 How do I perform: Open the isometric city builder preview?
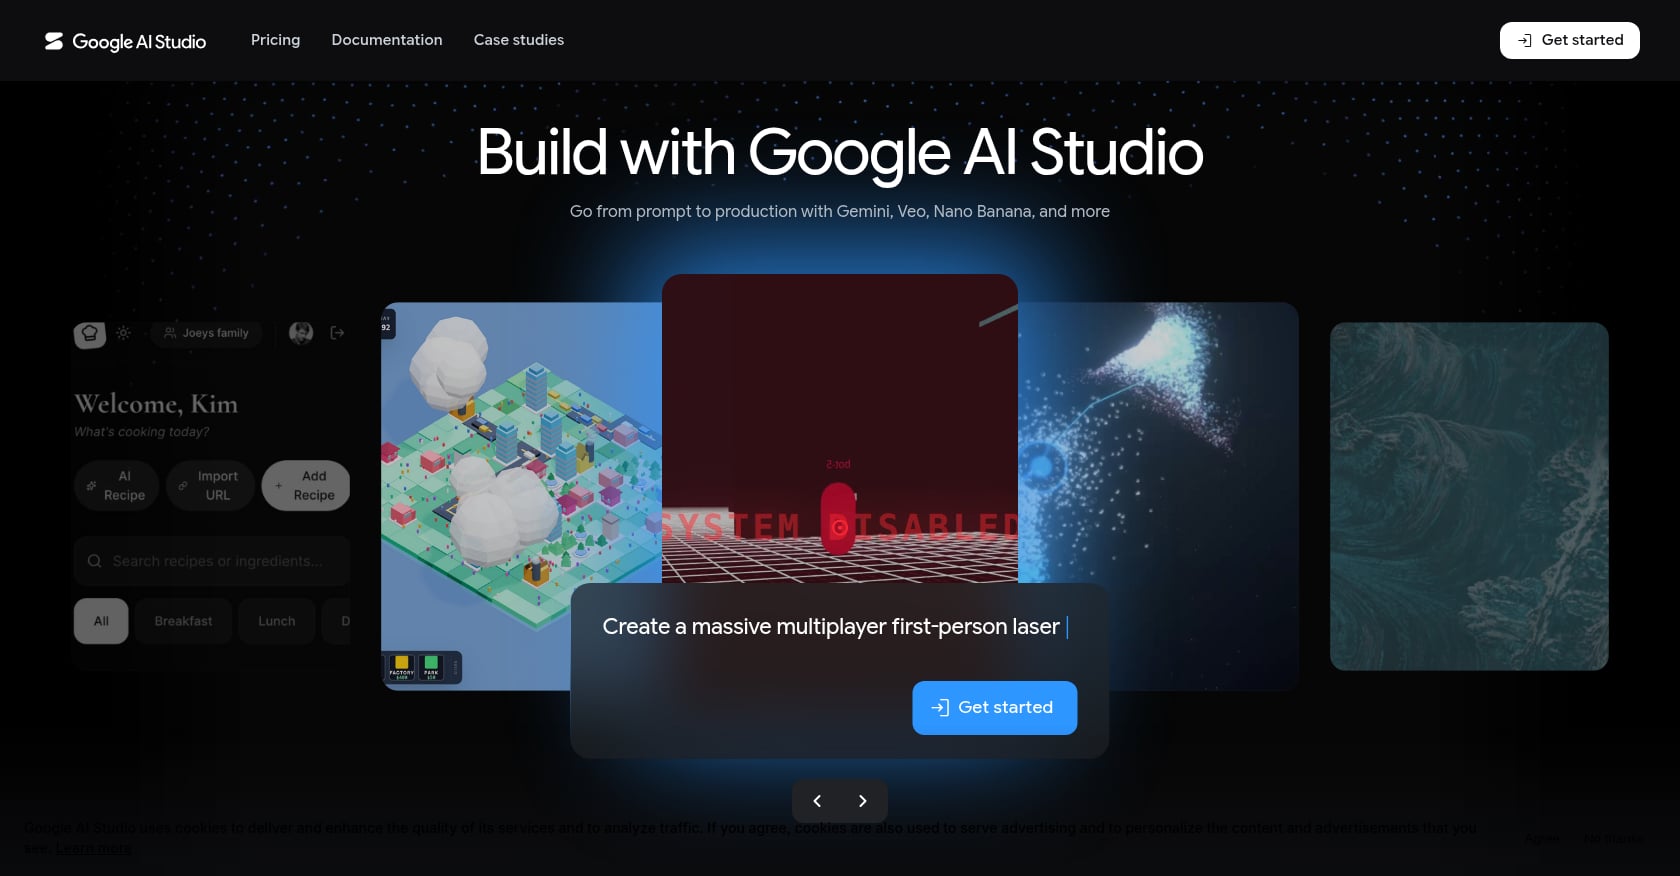[520, 497]
